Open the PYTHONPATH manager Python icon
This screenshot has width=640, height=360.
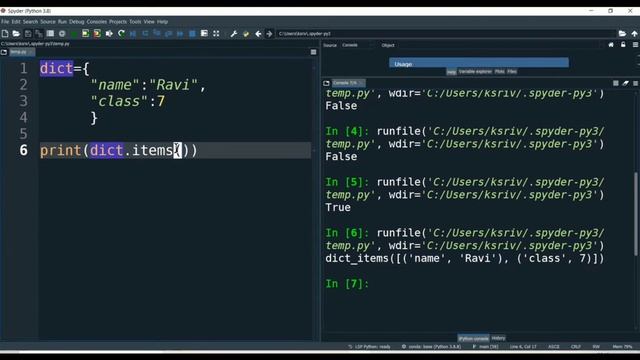point(246,33)
